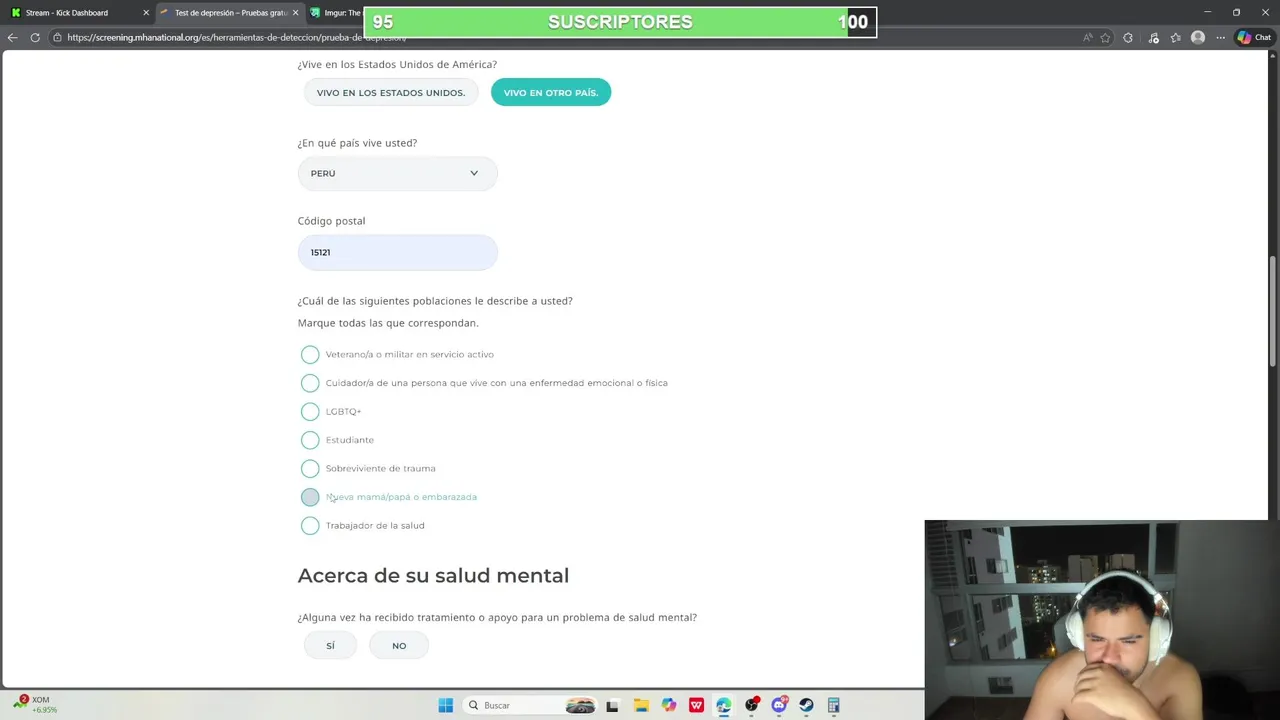Screen dimensions: 1280x720
Task: Open Copilot app in taskbar
Action: click(x=668, y=705)
